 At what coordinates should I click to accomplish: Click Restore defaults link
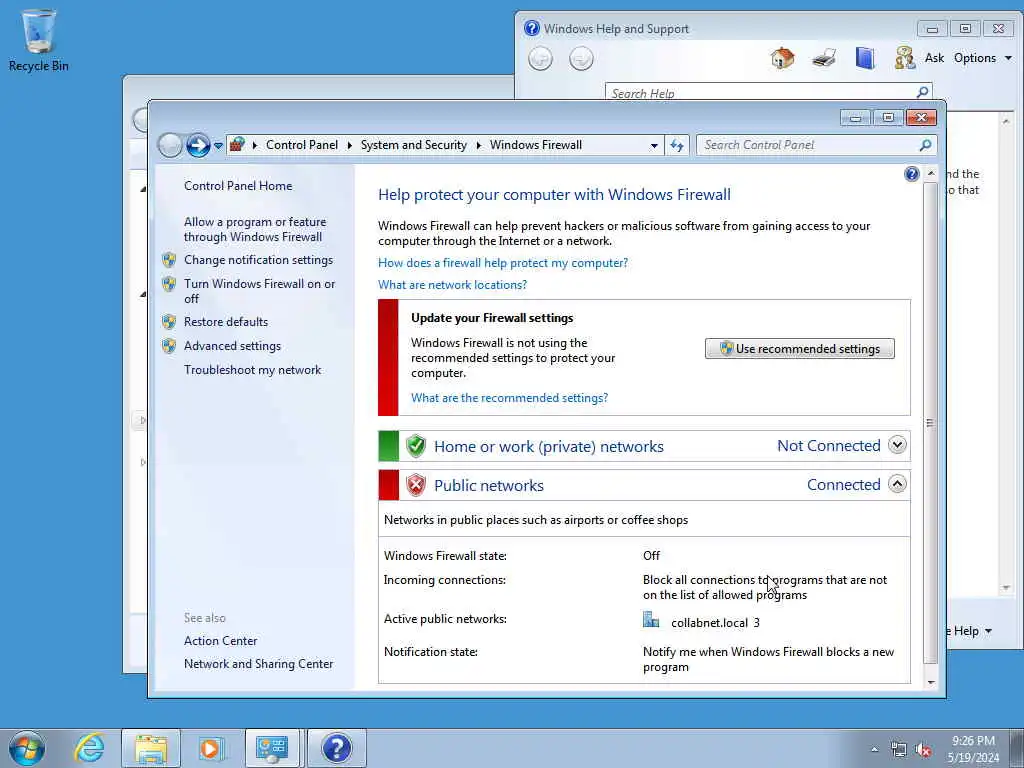(x=225, y=322)
